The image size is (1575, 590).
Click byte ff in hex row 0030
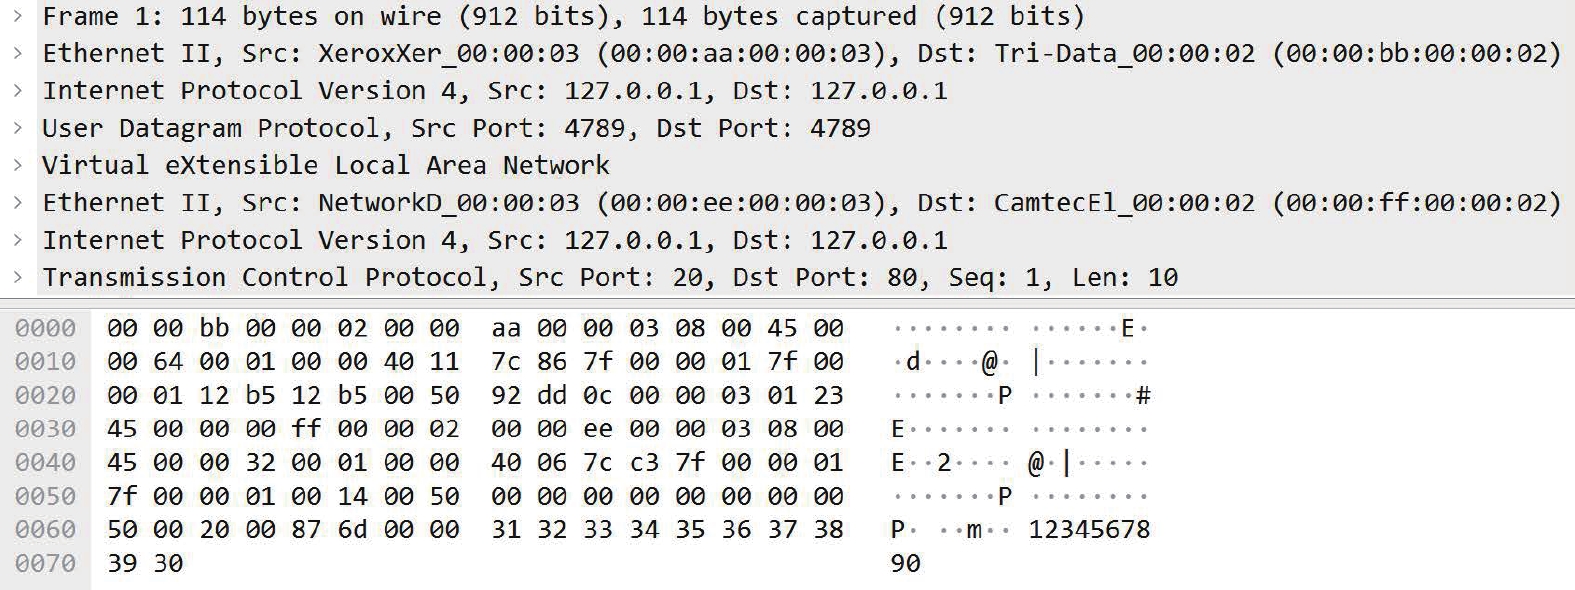click(x=306, y=429)
